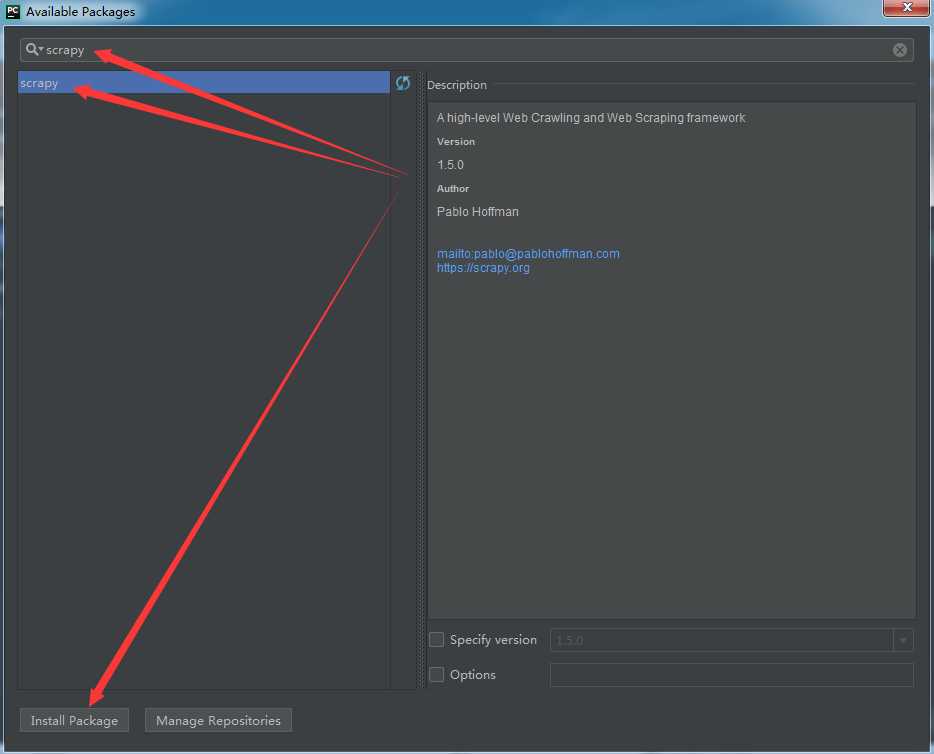Select the scrapy package in the list
The width and height of the screenshot is (934, 754).
204,83
